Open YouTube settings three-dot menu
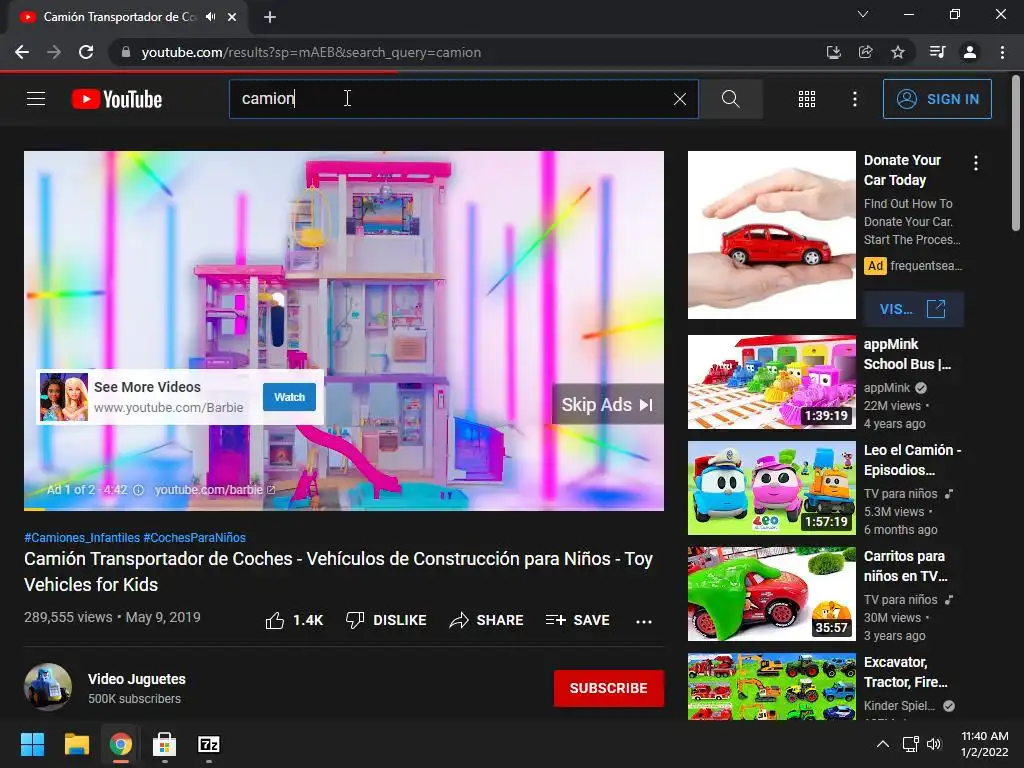The image size is (1024, 768). coord(855,99)
